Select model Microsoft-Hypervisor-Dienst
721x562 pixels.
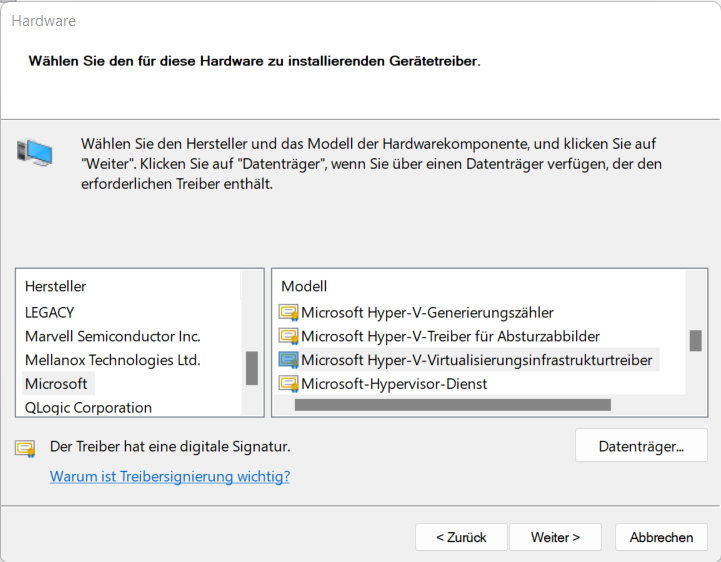pyautogui.click(x=394, y=384)
